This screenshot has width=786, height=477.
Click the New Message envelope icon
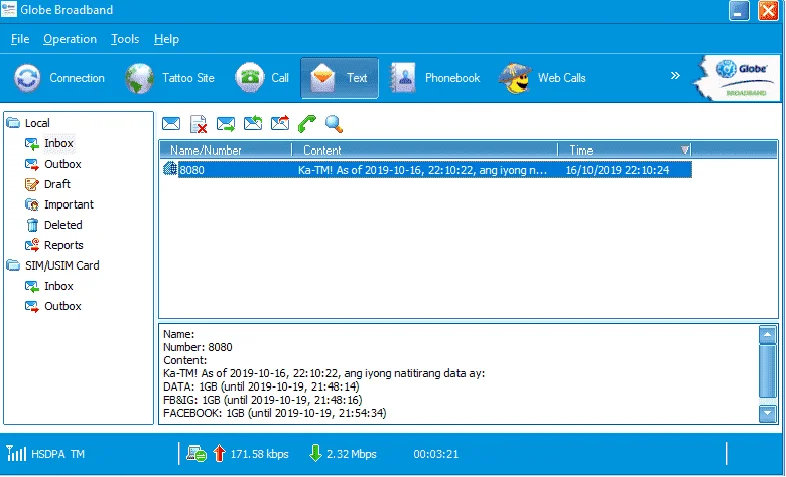(x=171, y=123)
